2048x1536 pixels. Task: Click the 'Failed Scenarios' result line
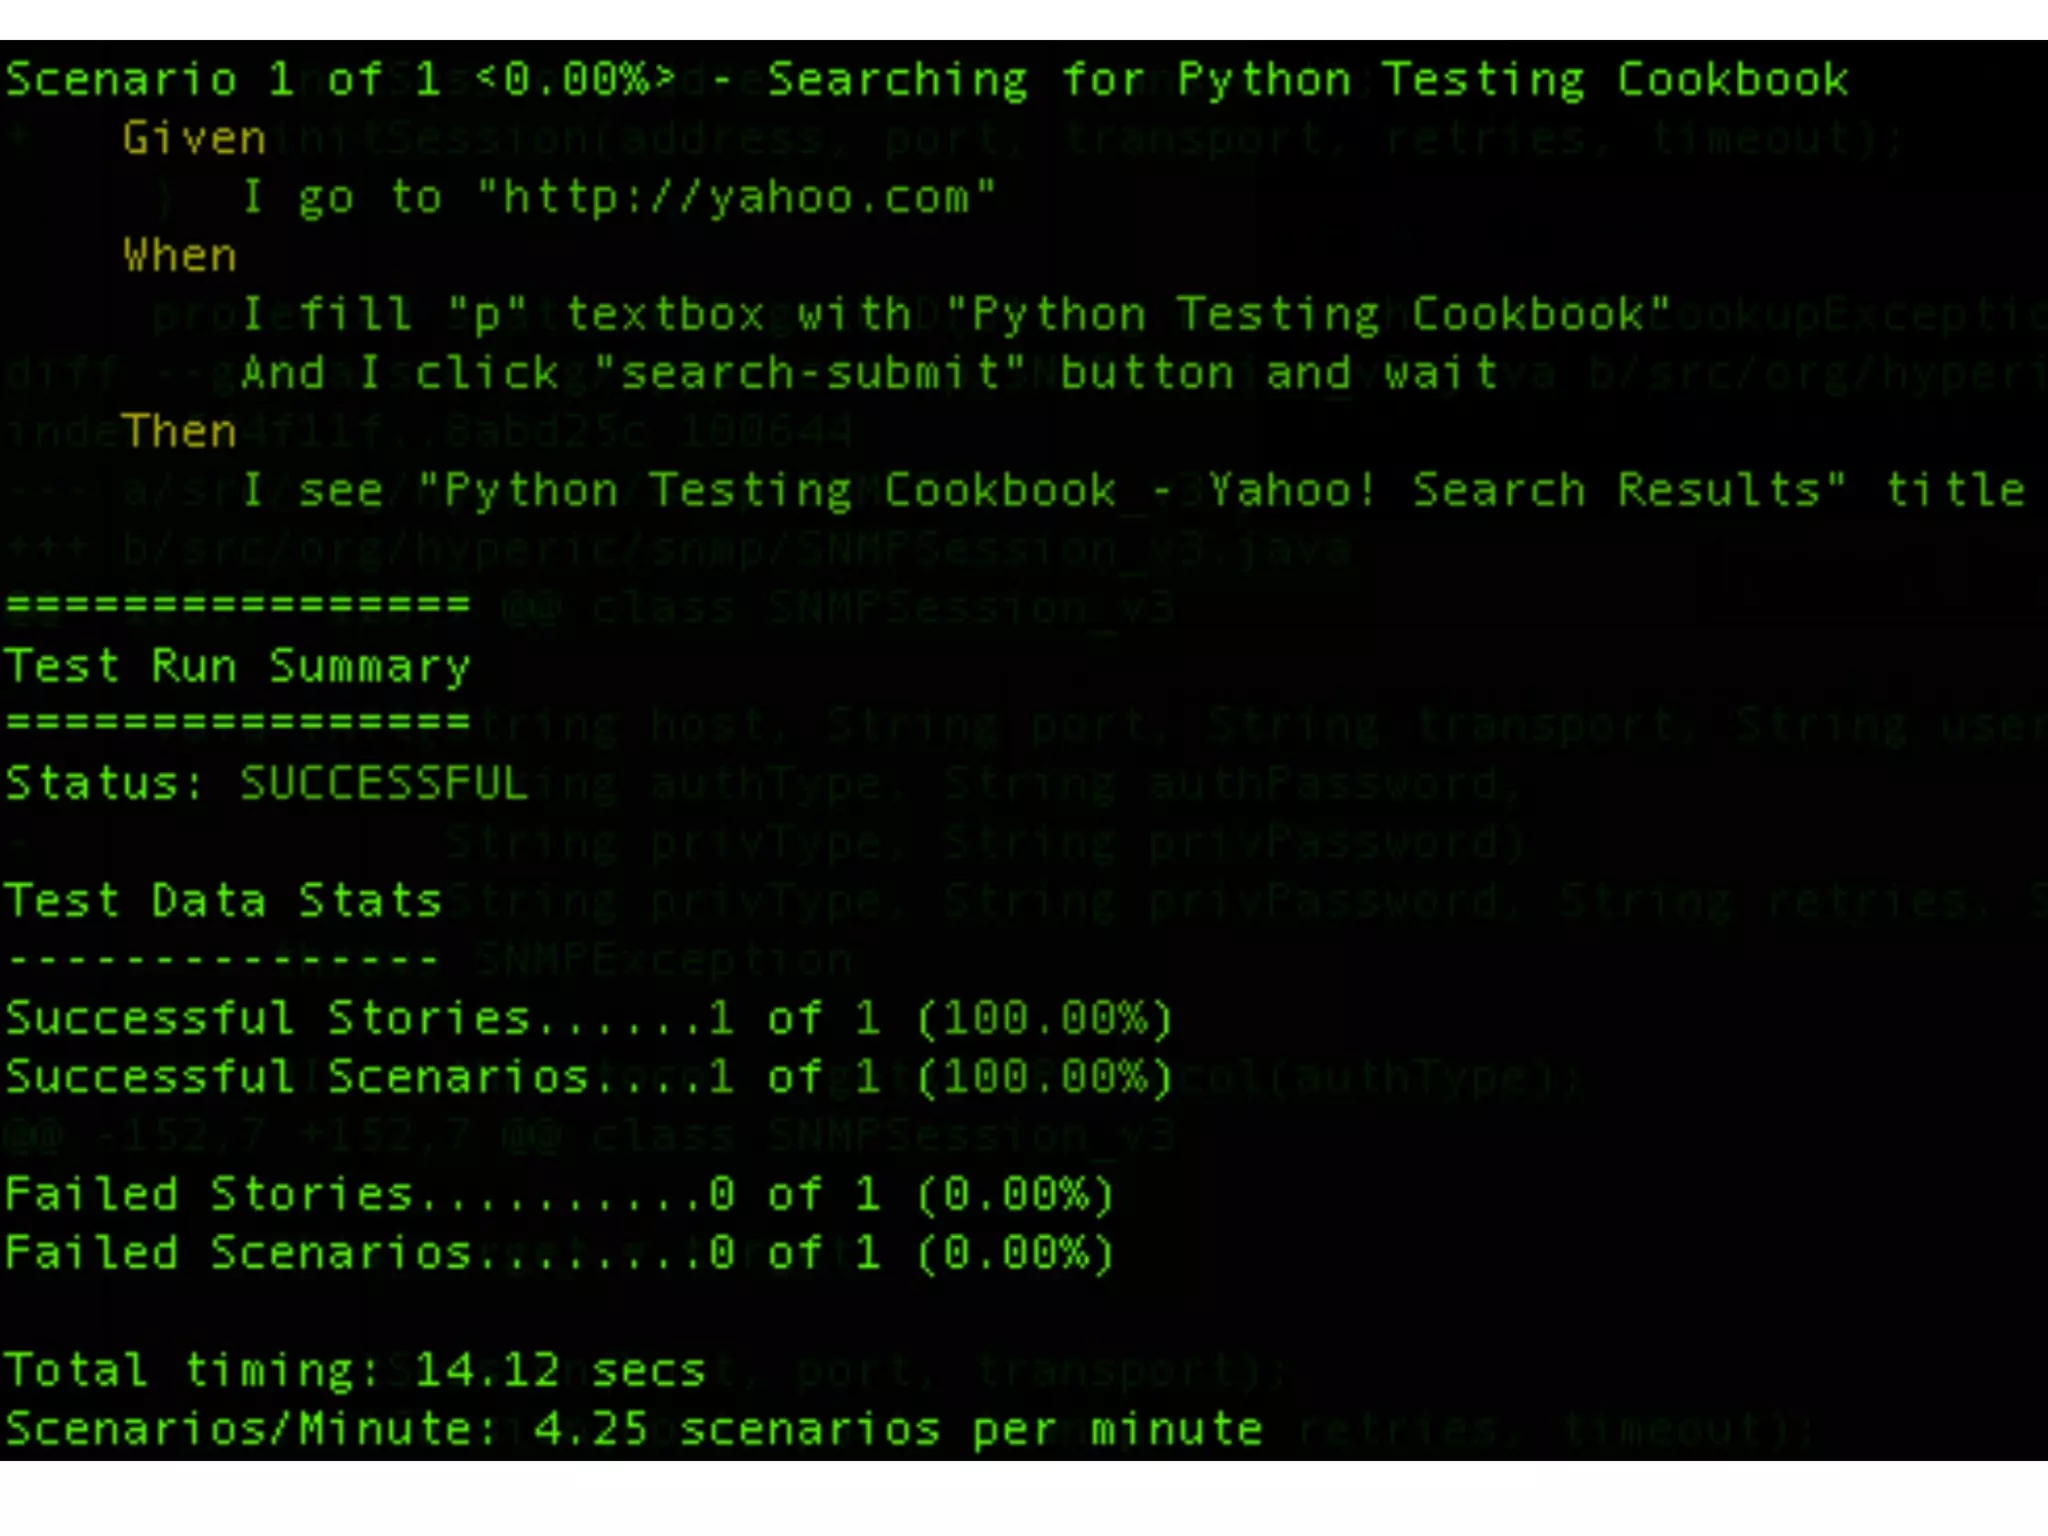point(560,1254)
